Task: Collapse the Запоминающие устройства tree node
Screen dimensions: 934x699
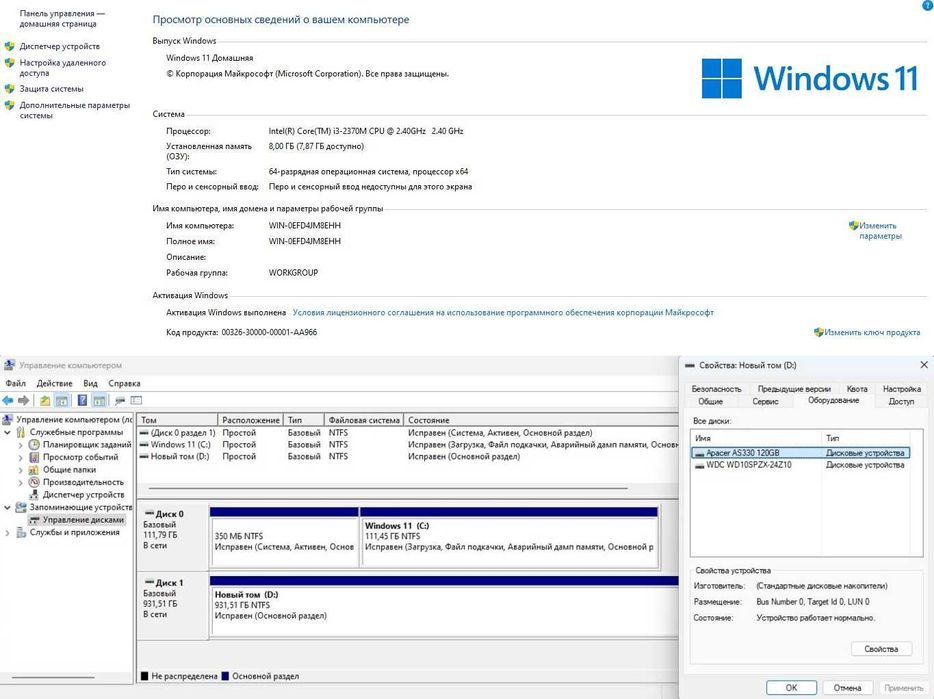Action: tap(8, 508)
